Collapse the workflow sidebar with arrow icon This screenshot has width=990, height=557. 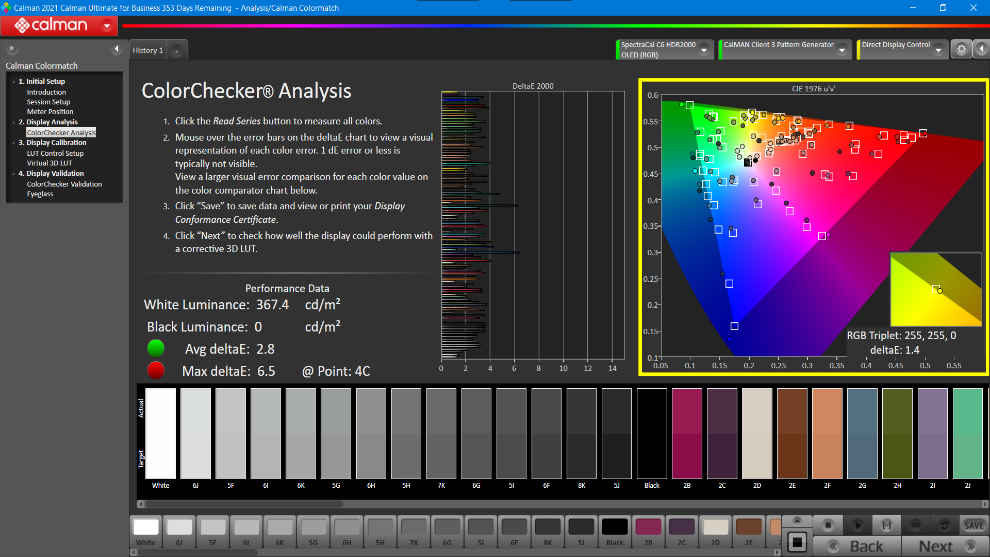tap(116, 49)
